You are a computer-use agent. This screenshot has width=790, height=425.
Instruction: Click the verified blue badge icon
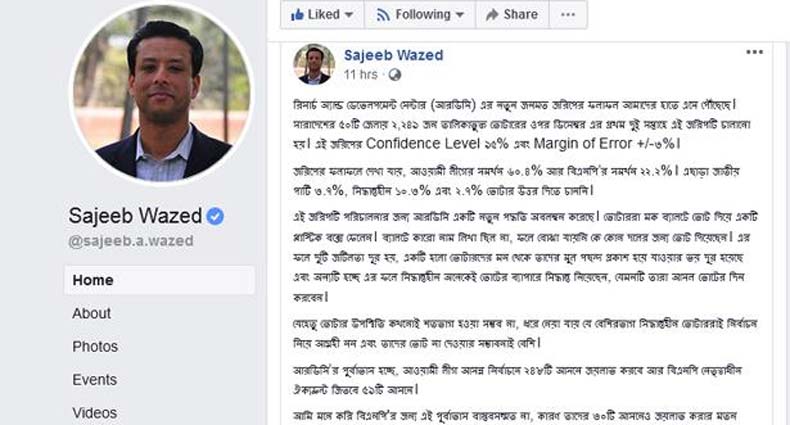(215, 216)
